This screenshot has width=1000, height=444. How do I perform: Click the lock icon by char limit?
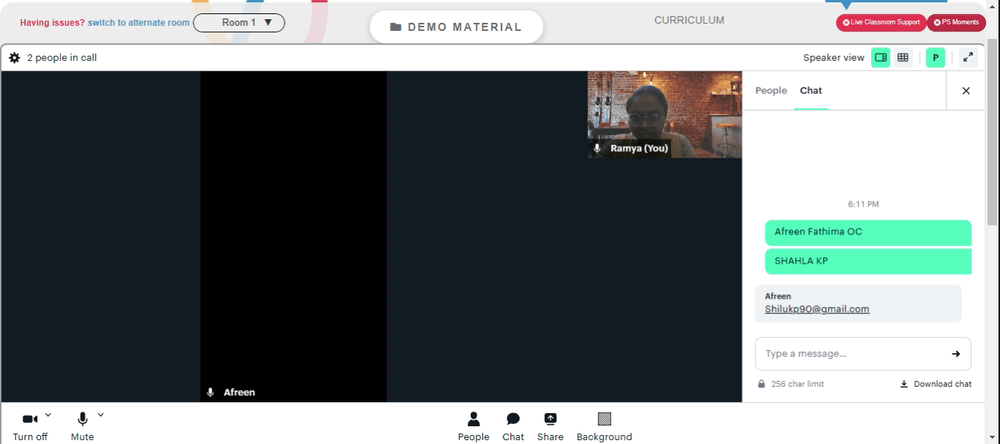761,384
